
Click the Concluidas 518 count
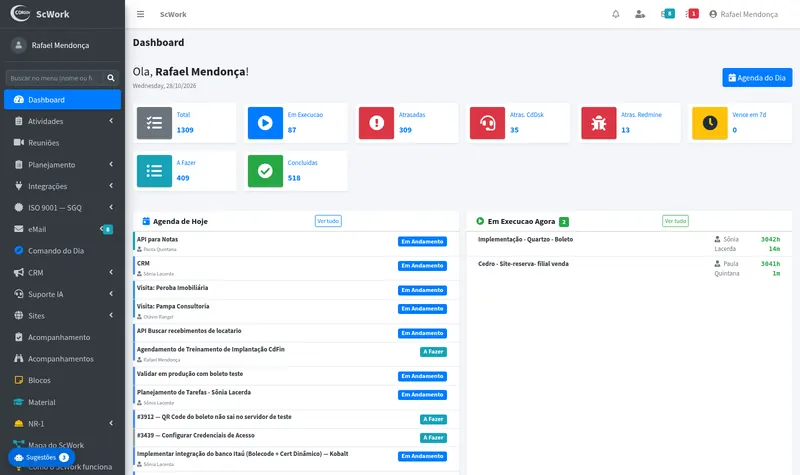(x=294, y=178)
